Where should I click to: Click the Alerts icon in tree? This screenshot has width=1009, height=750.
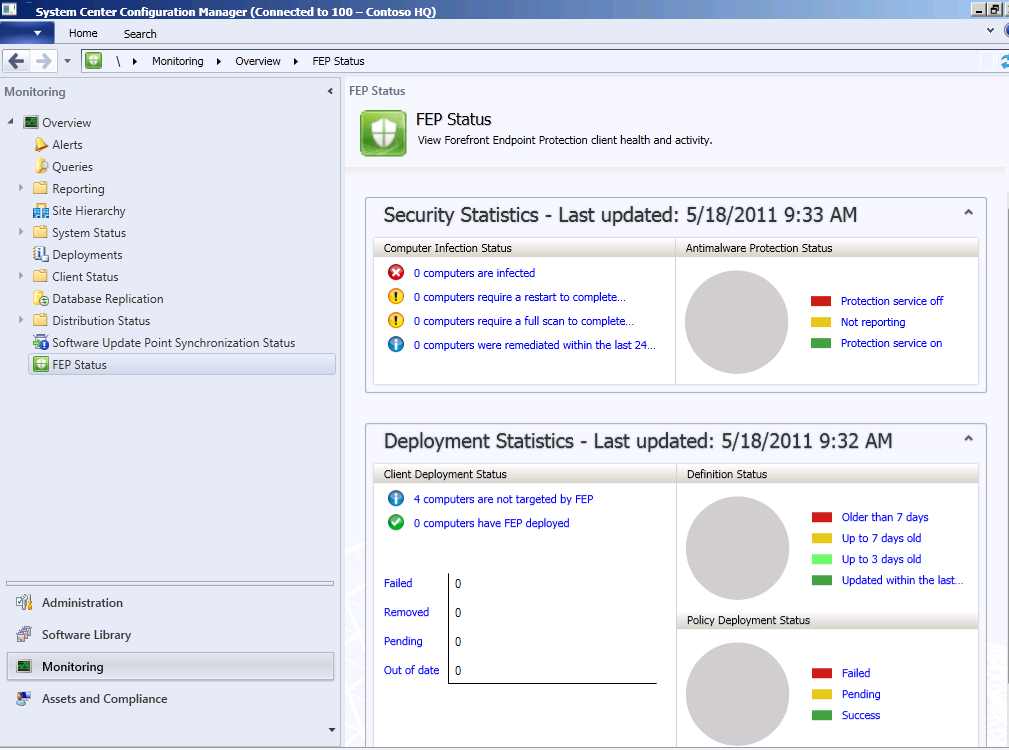click(x=41, y=145)
